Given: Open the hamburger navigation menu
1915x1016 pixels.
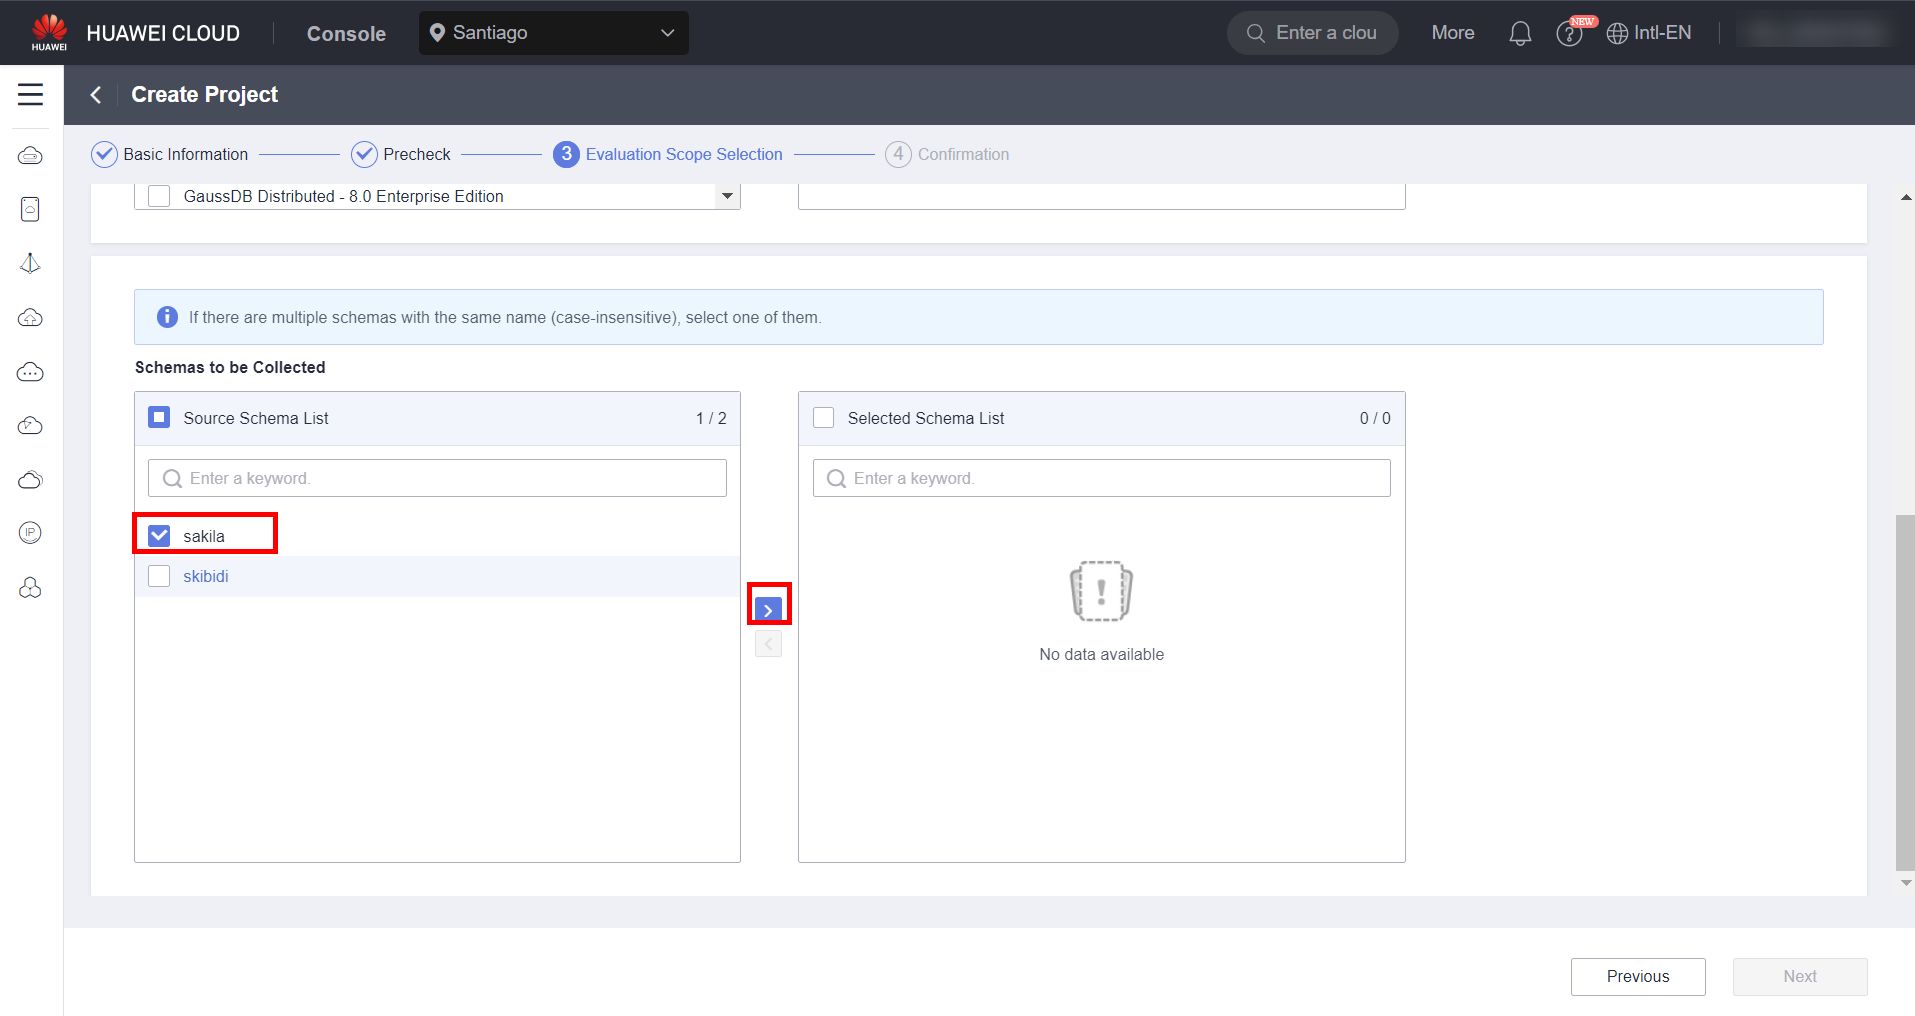Looking at the screenshot, I should tap(31, 95).
